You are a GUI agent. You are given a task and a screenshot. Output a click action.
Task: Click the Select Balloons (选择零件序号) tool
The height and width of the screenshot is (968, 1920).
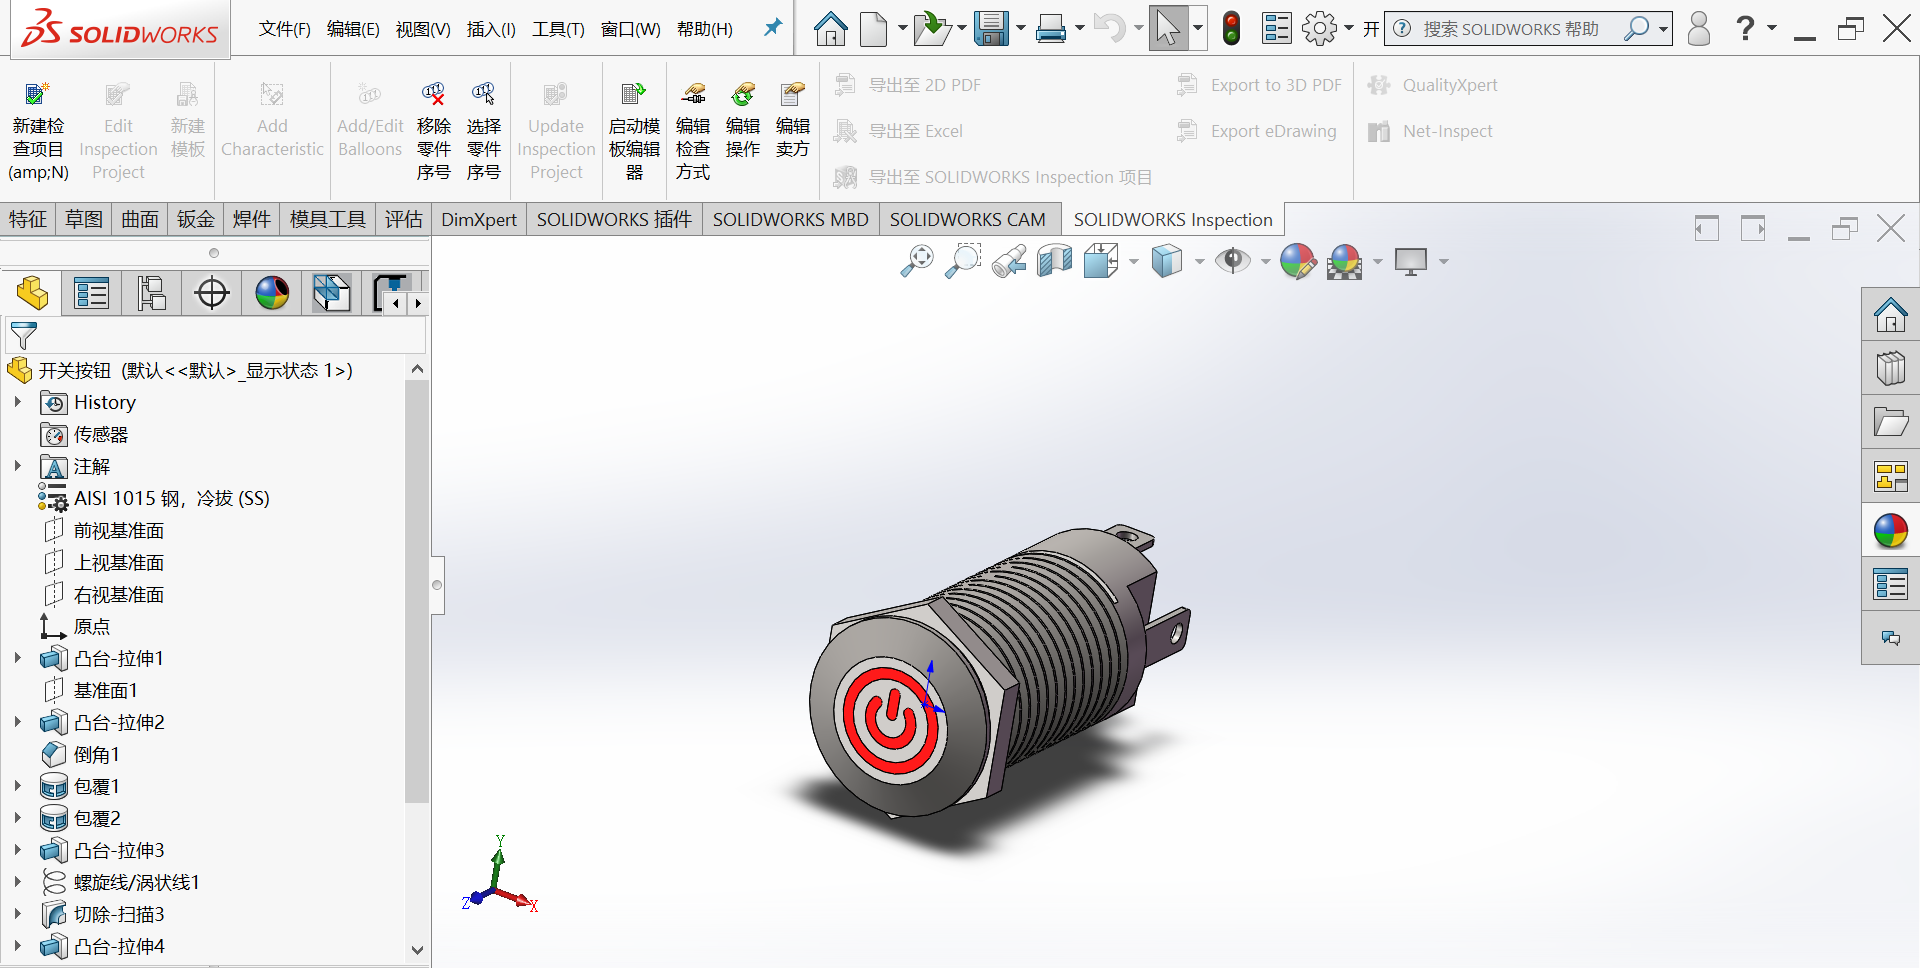pos(483,133)
